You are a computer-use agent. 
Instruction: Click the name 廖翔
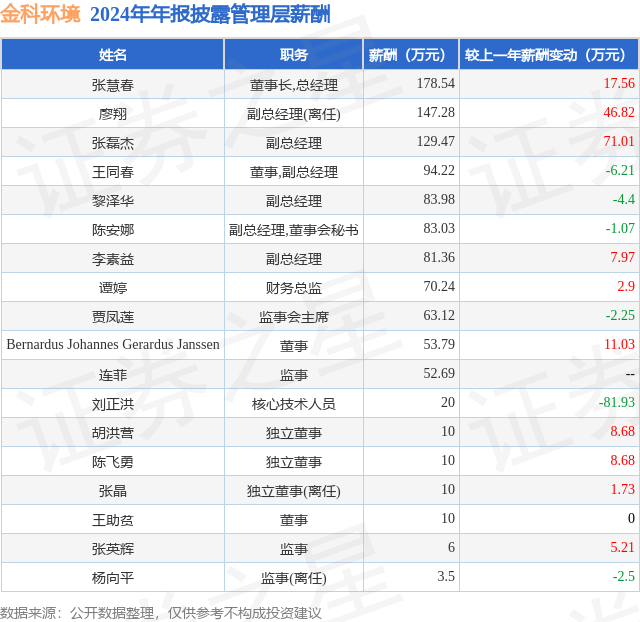pos(113,113)
